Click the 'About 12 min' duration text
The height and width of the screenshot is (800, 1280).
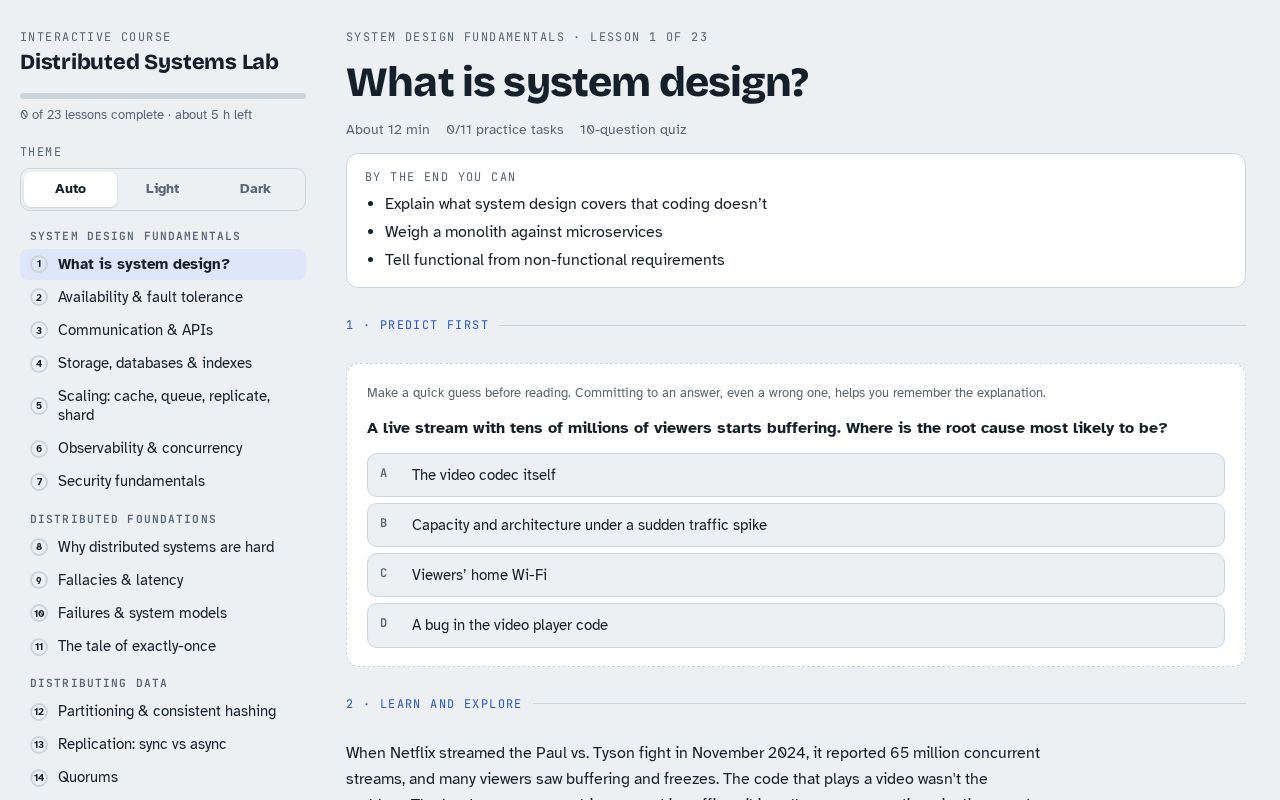[x=388, y=130]
